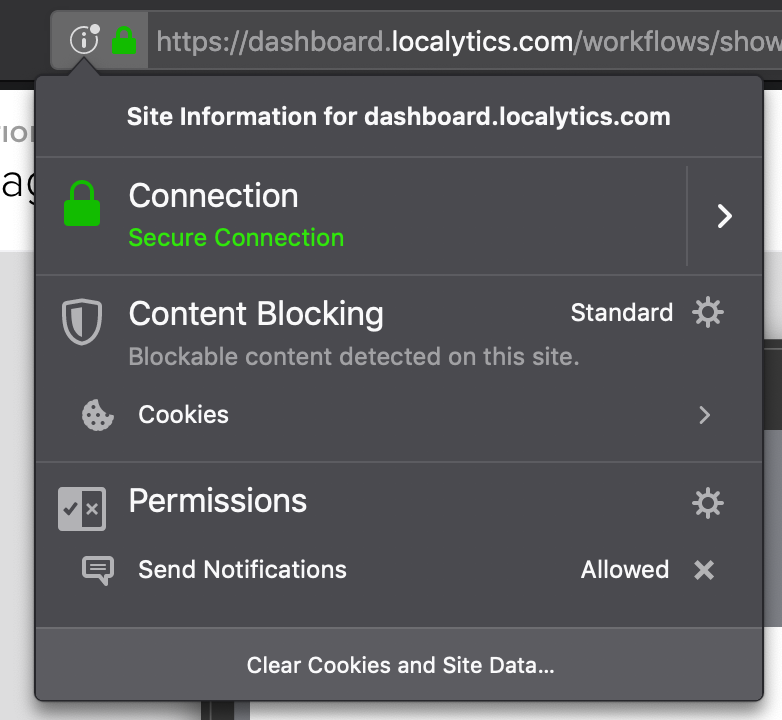Click the site information icon in address bar
Image resolution: width=782 pixels, height=720 pixels.
click(84, 40)
